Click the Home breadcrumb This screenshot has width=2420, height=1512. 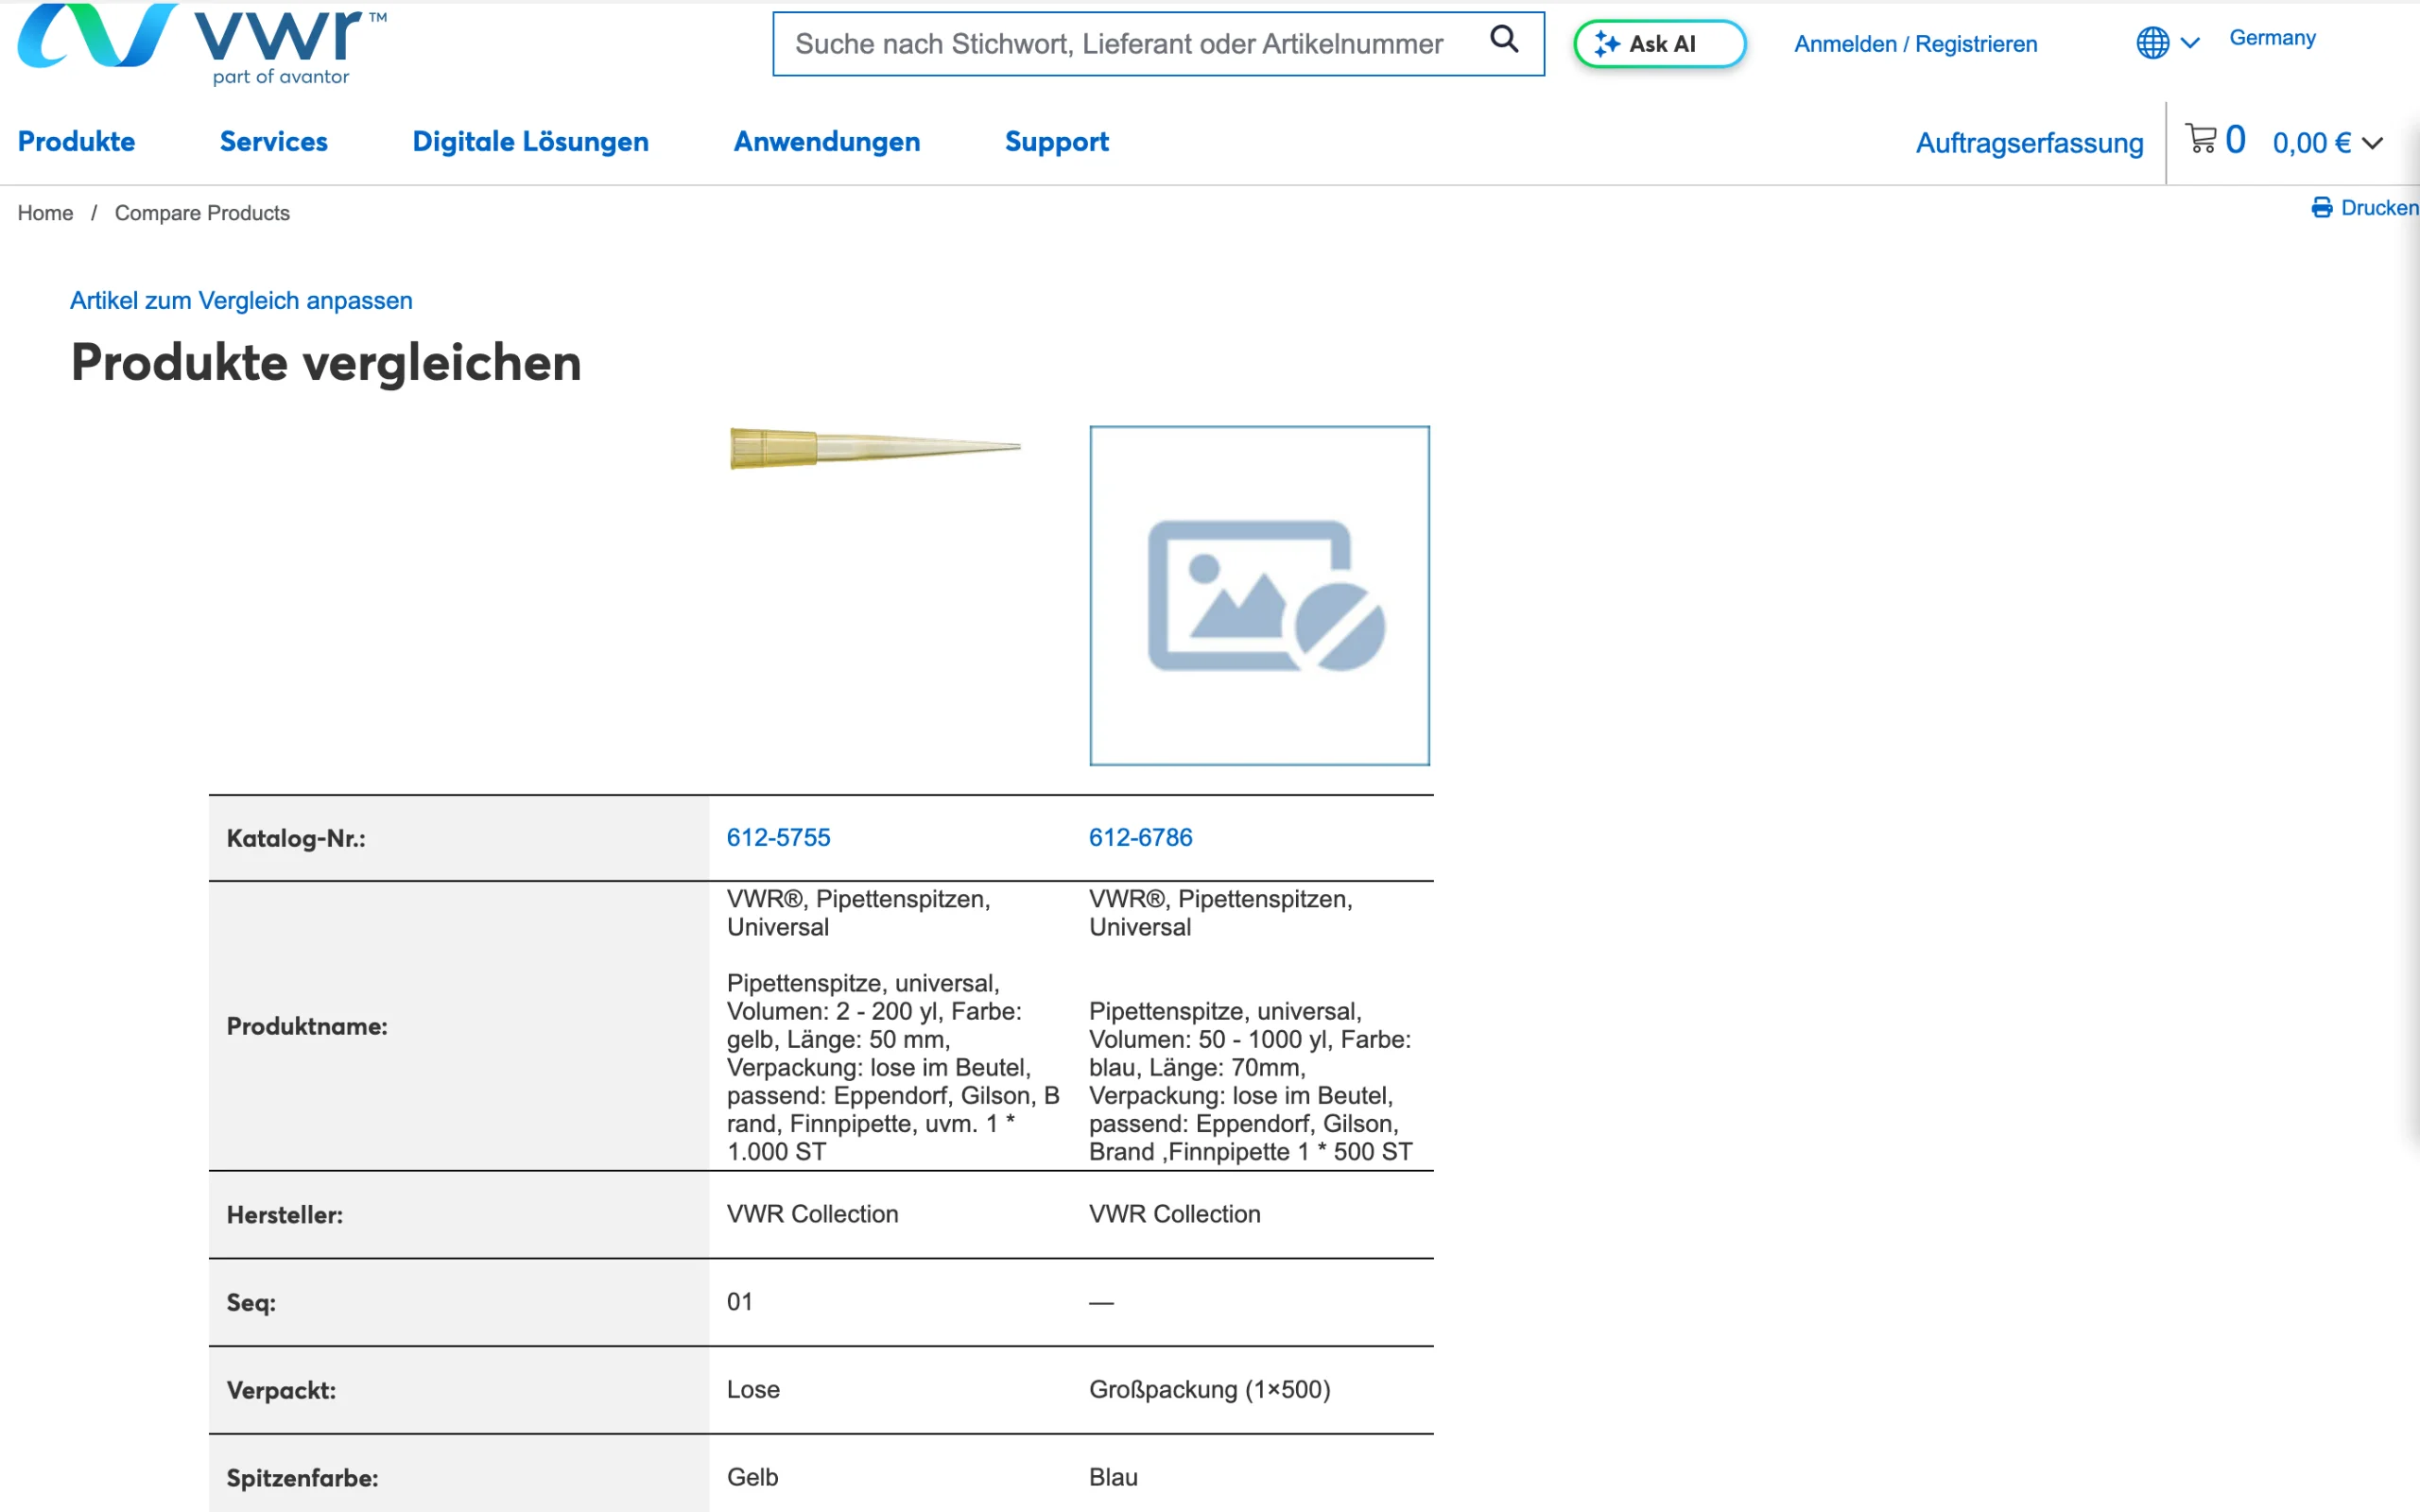45,213
